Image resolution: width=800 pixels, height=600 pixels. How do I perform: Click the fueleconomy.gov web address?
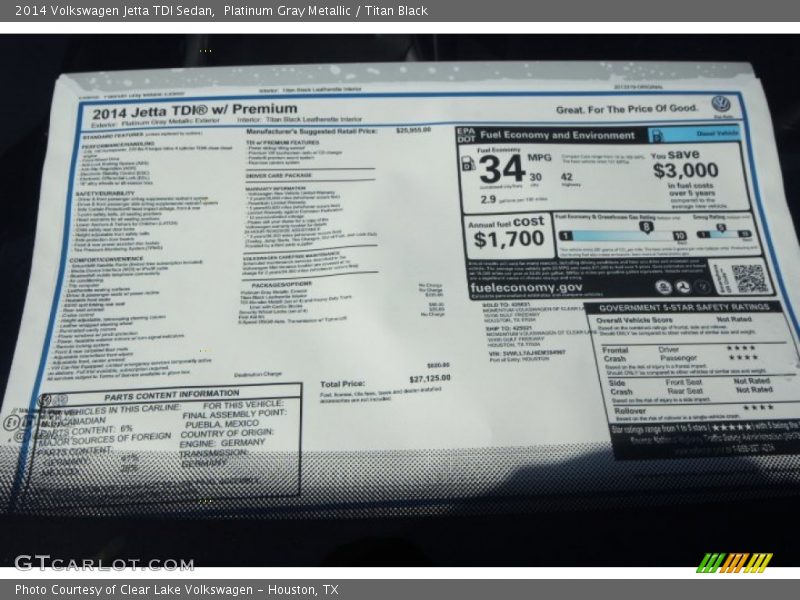point(526,287)
